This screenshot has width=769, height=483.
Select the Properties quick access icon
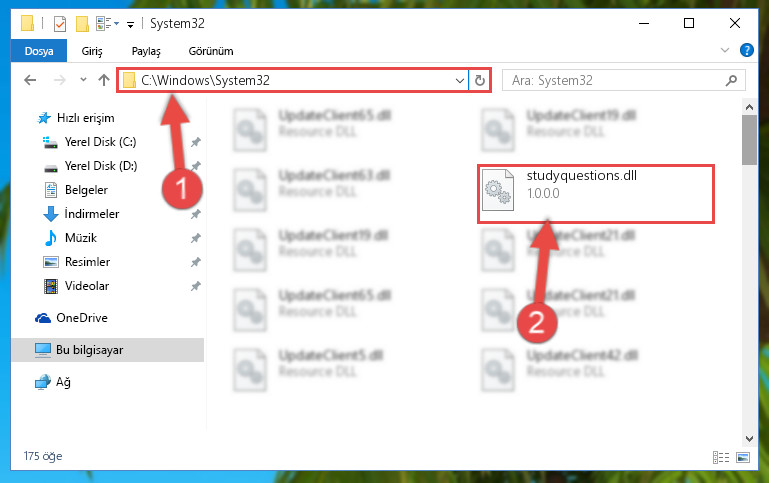click(60, 24)
